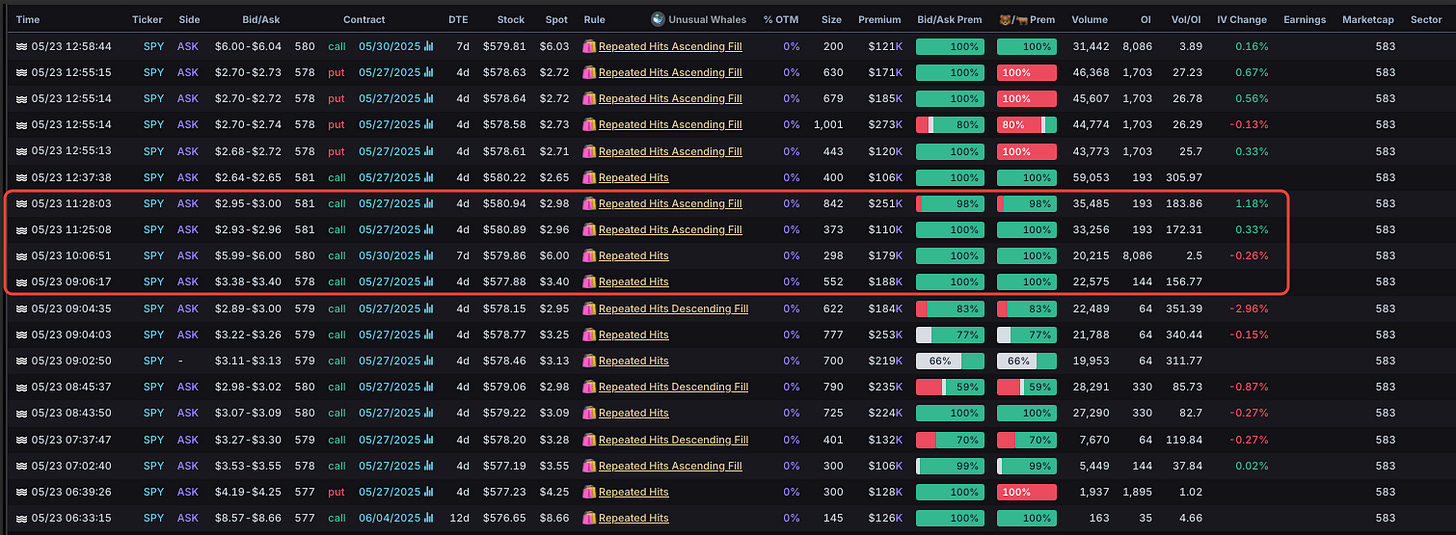Click the rule bag icon in the 06:39:26 row
Viewport: 1456px width, 535px height.
pos(589,492)
